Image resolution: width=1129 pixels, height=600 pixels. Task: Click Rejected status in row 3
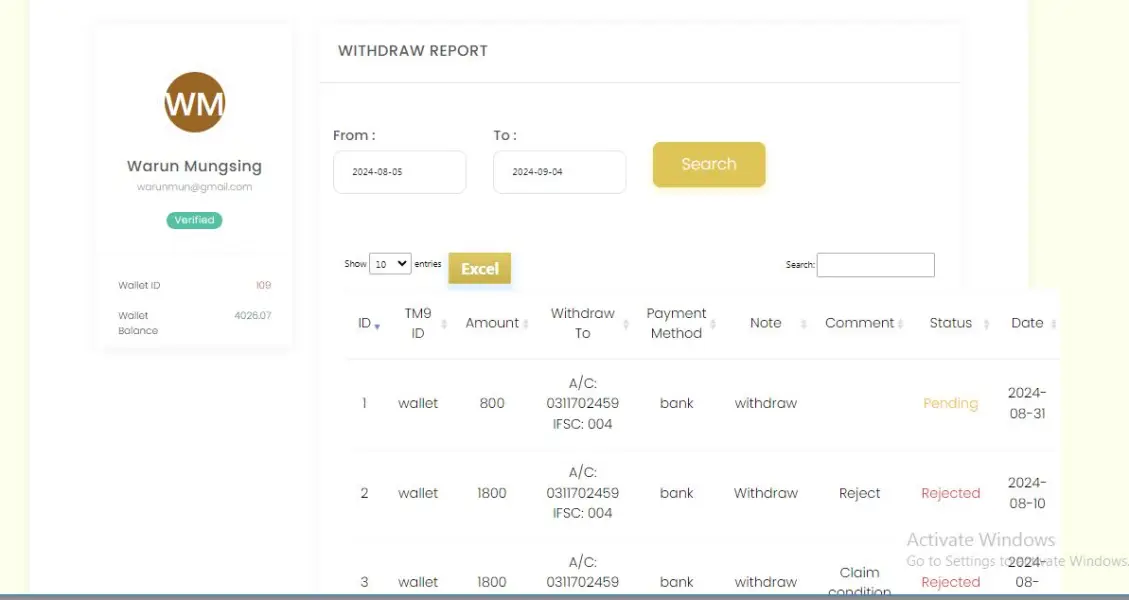(950, 582)
